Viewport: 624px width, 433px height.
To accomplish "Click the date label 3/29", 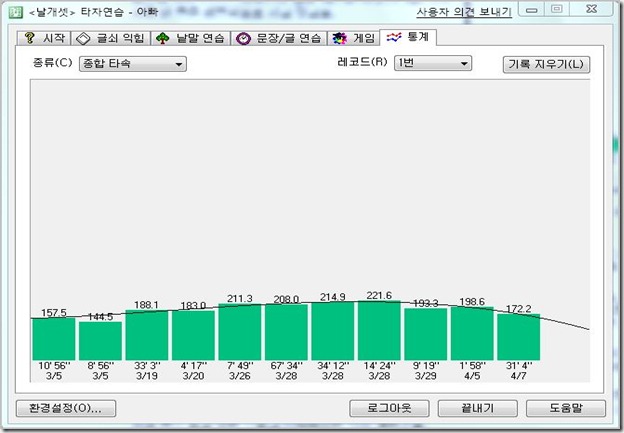I will tap(426, 376).
